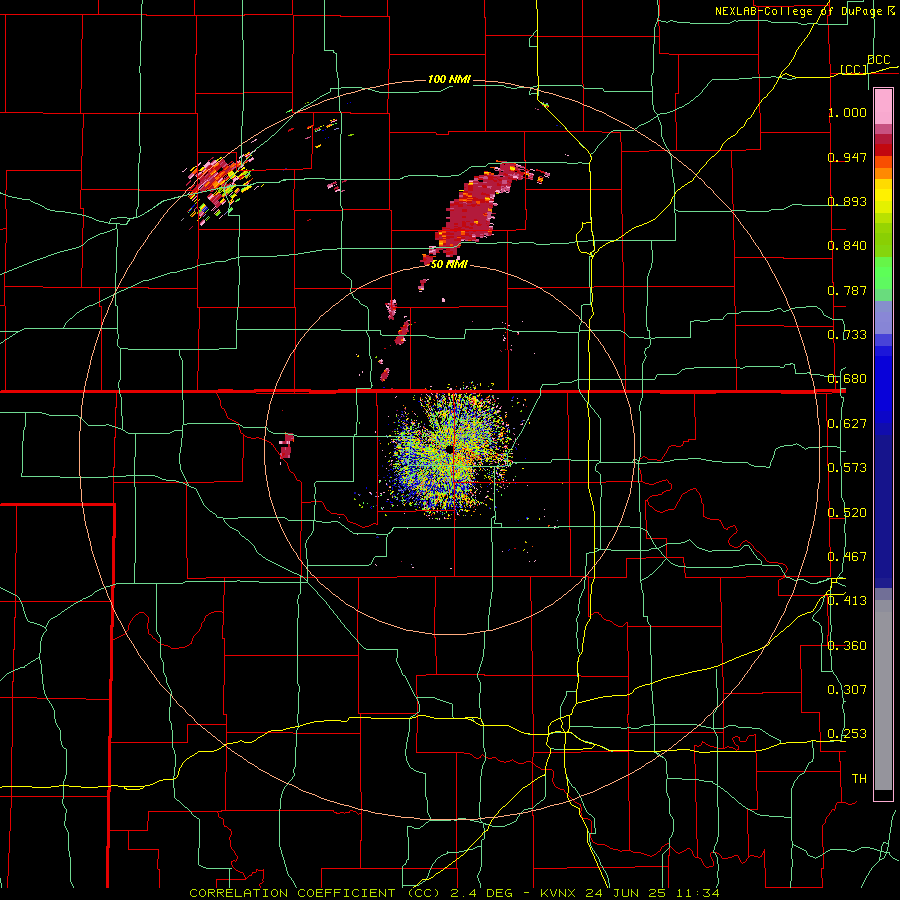900x900 pixels.
Task: Select the 0.840 scale value
Action: [x=847, y=246]
